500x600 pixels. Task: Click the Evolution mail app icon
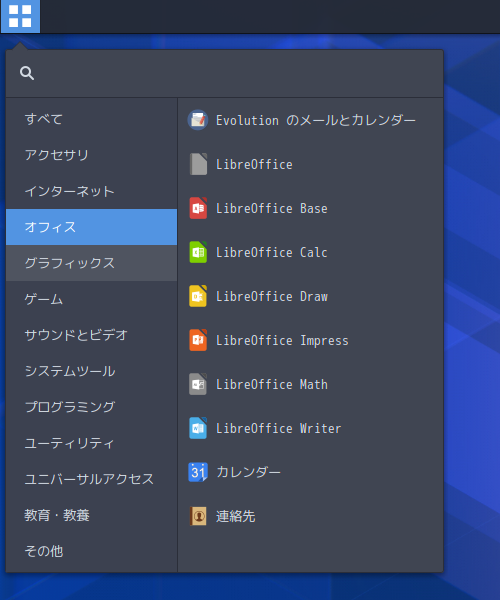(x=198, y=120)
